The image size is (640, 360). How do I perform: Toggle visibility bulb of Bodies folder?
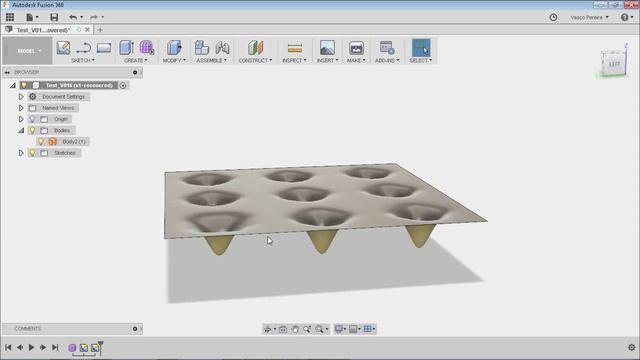coord(32,131)
